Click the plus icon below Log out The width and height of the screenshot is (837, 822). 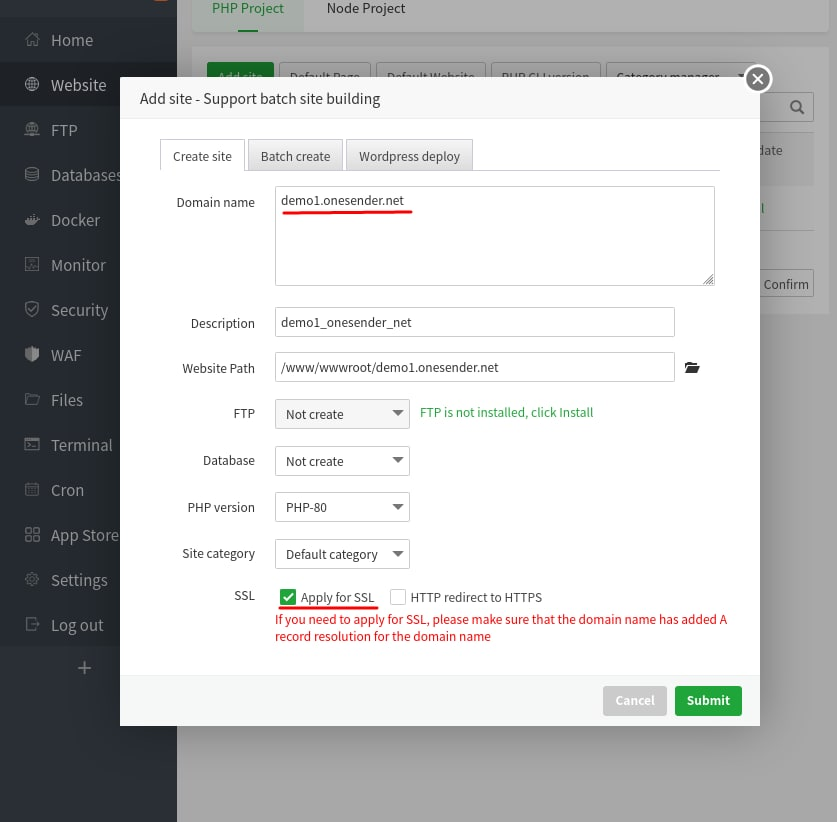(x=84, y=668)
